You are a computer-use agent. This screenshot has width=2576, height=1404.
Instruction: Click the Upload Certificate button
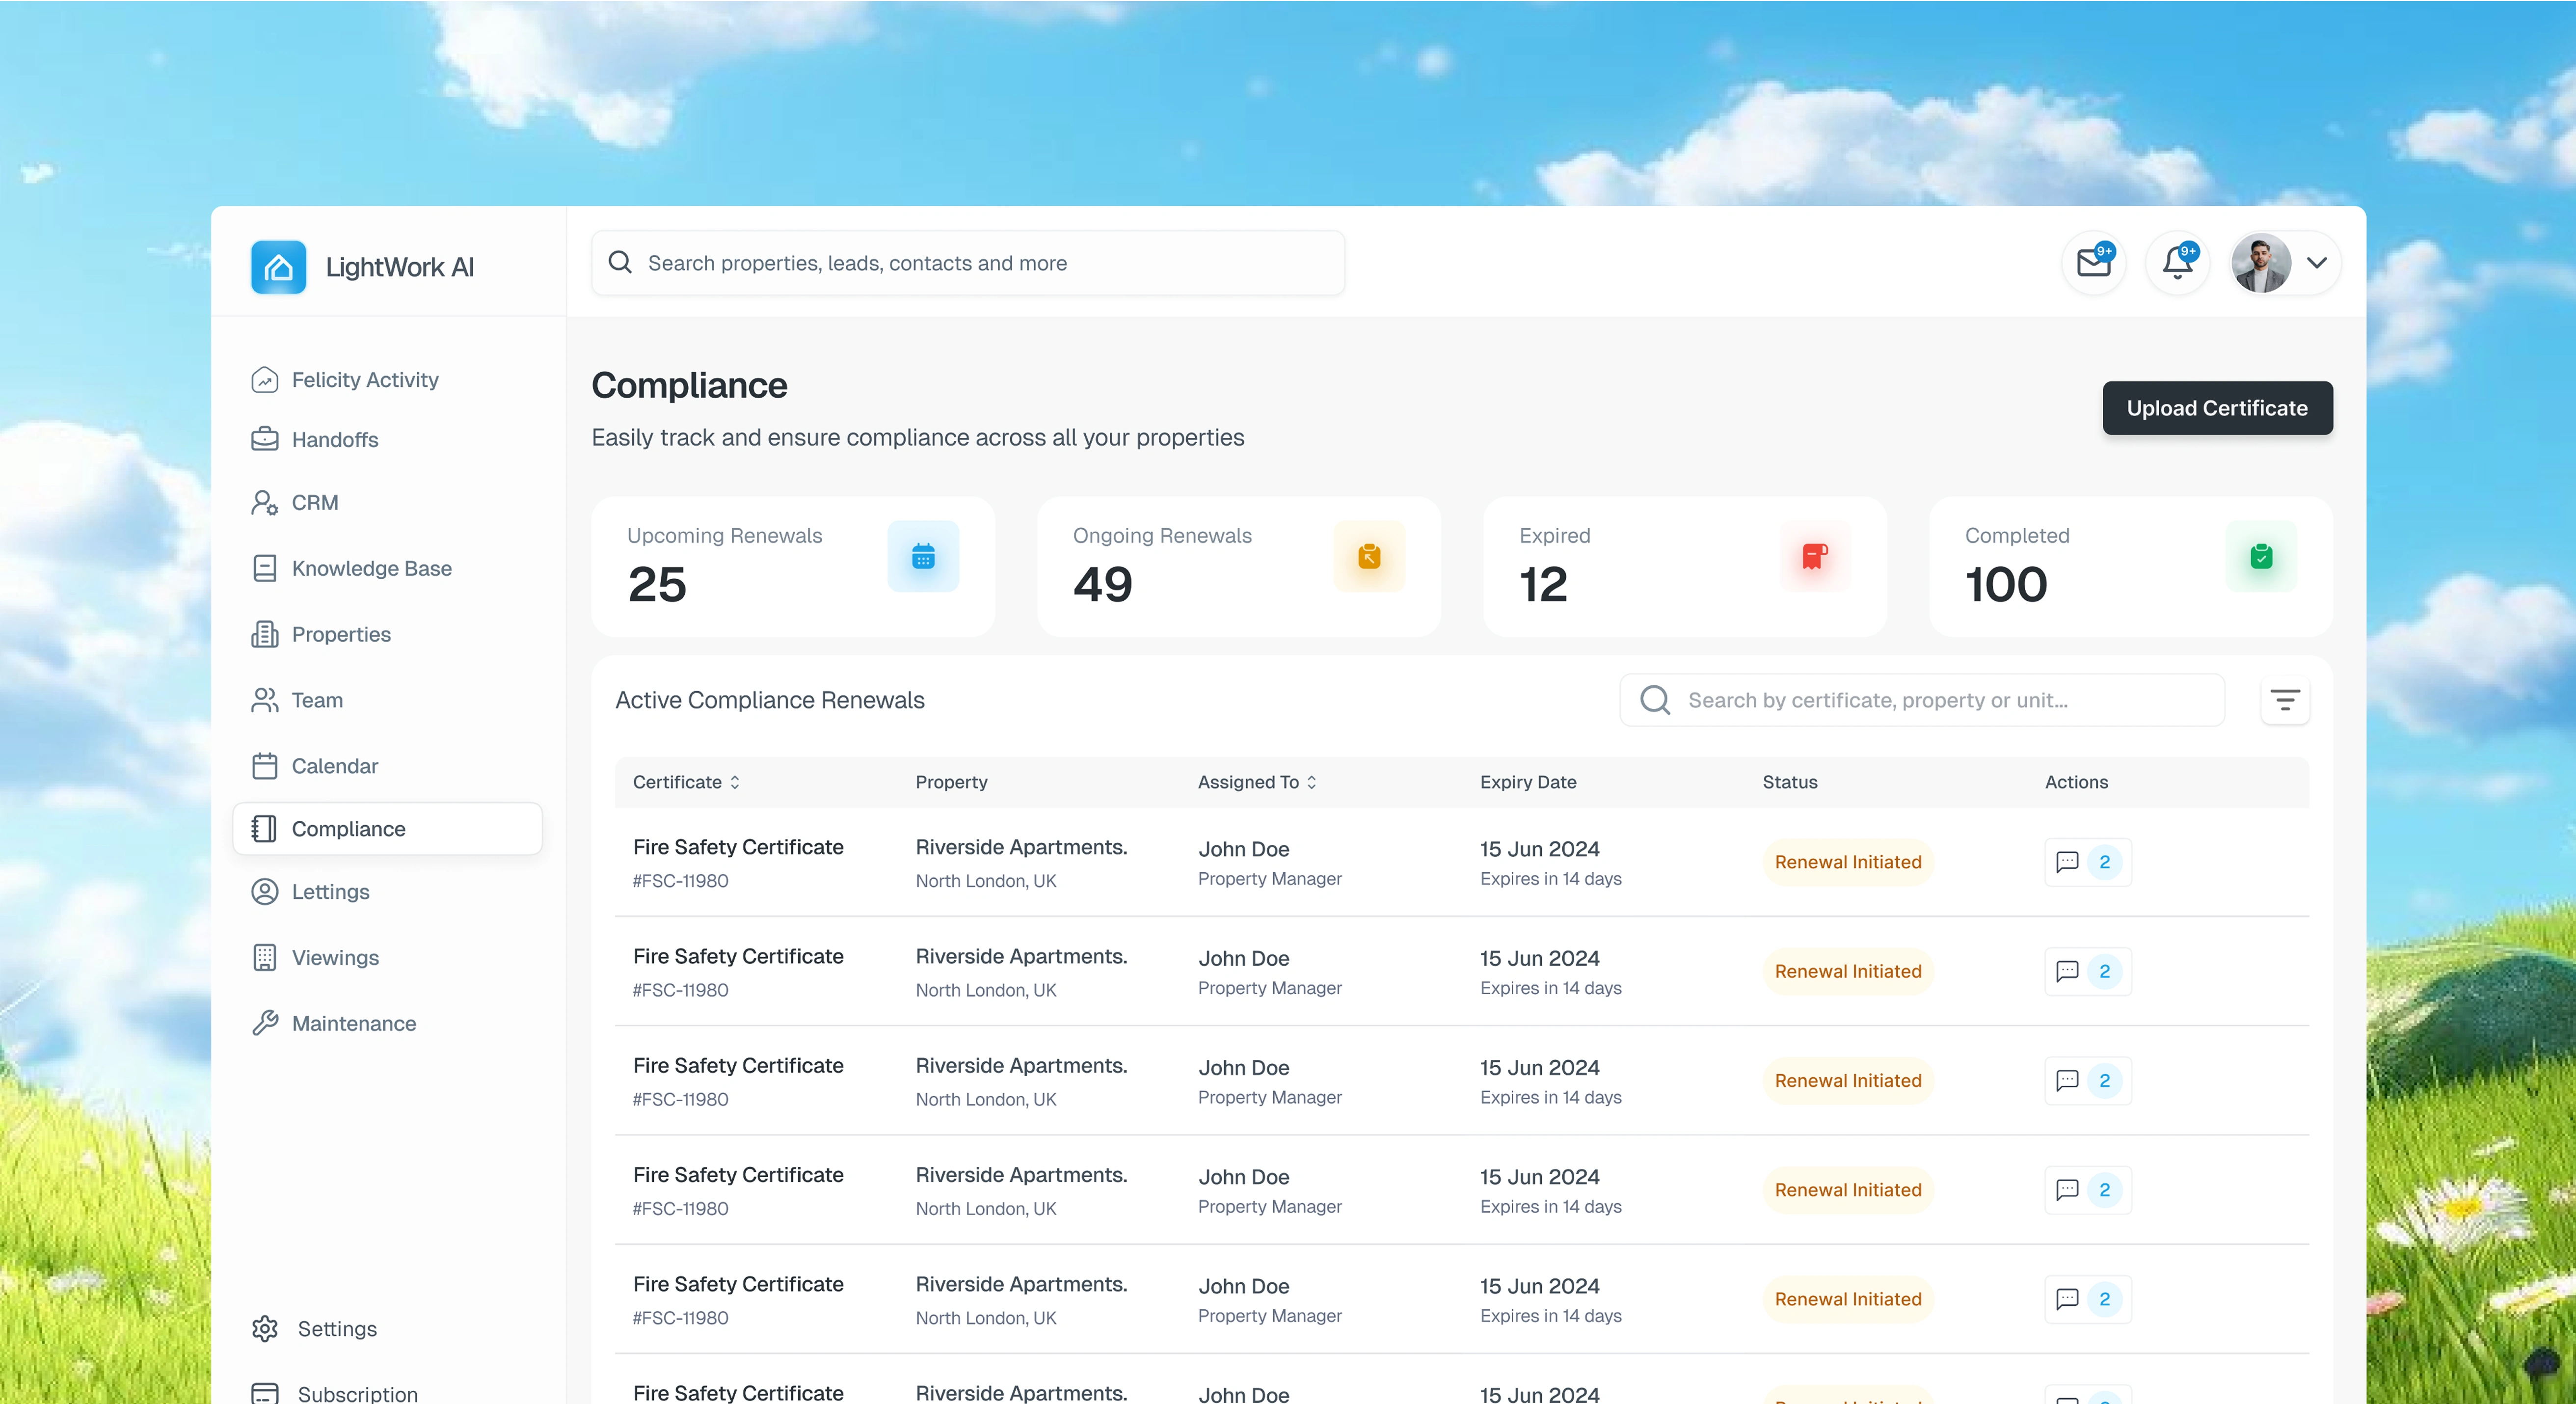(x=2216, y=408)
